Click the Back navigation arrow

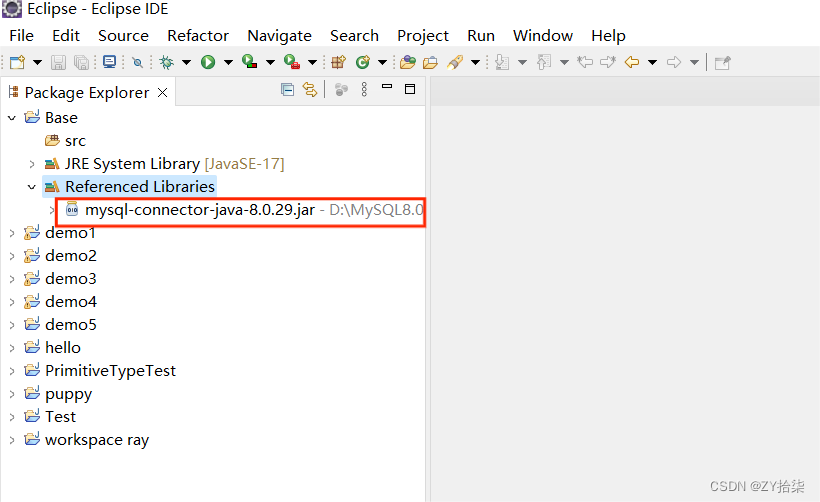pyautogui.click(x=631, y=62)
